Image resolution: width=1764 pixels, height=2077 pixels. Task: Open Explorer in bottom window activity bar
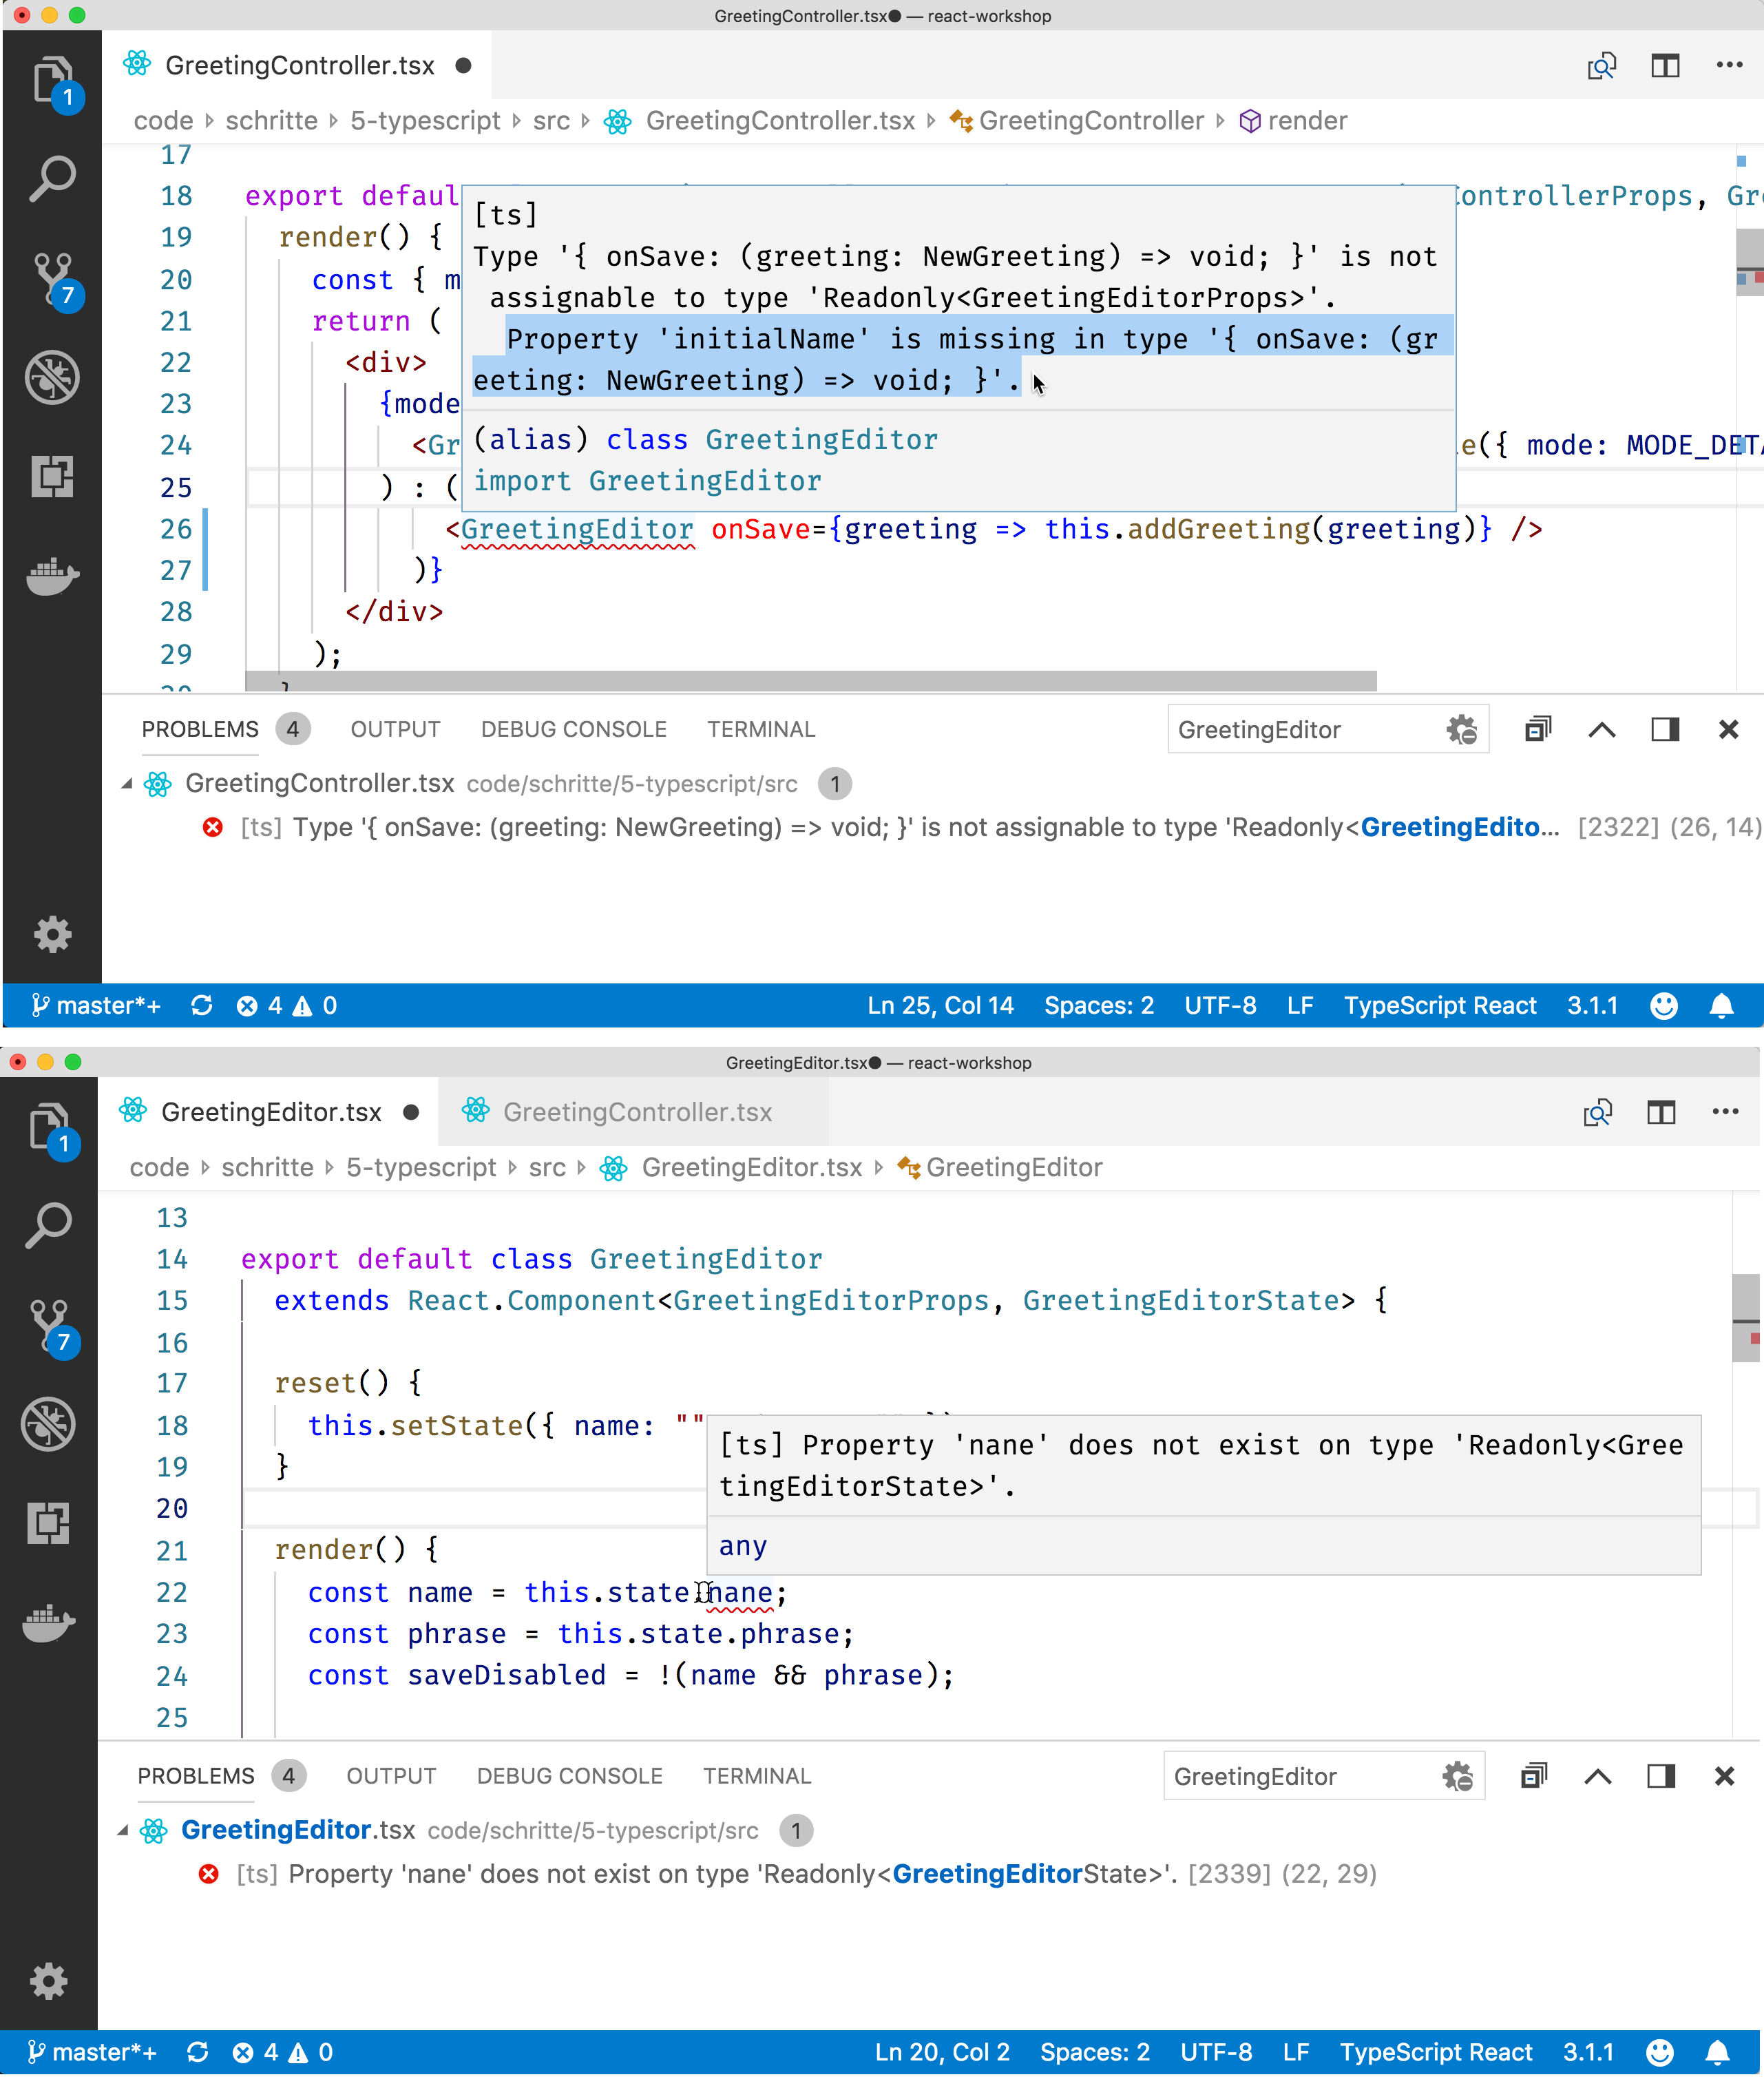49,1127
